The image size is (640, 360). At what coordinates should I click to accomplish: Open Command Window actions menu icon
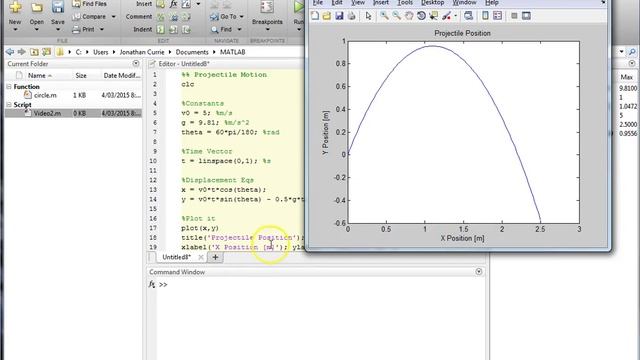[x=479, y=272]
